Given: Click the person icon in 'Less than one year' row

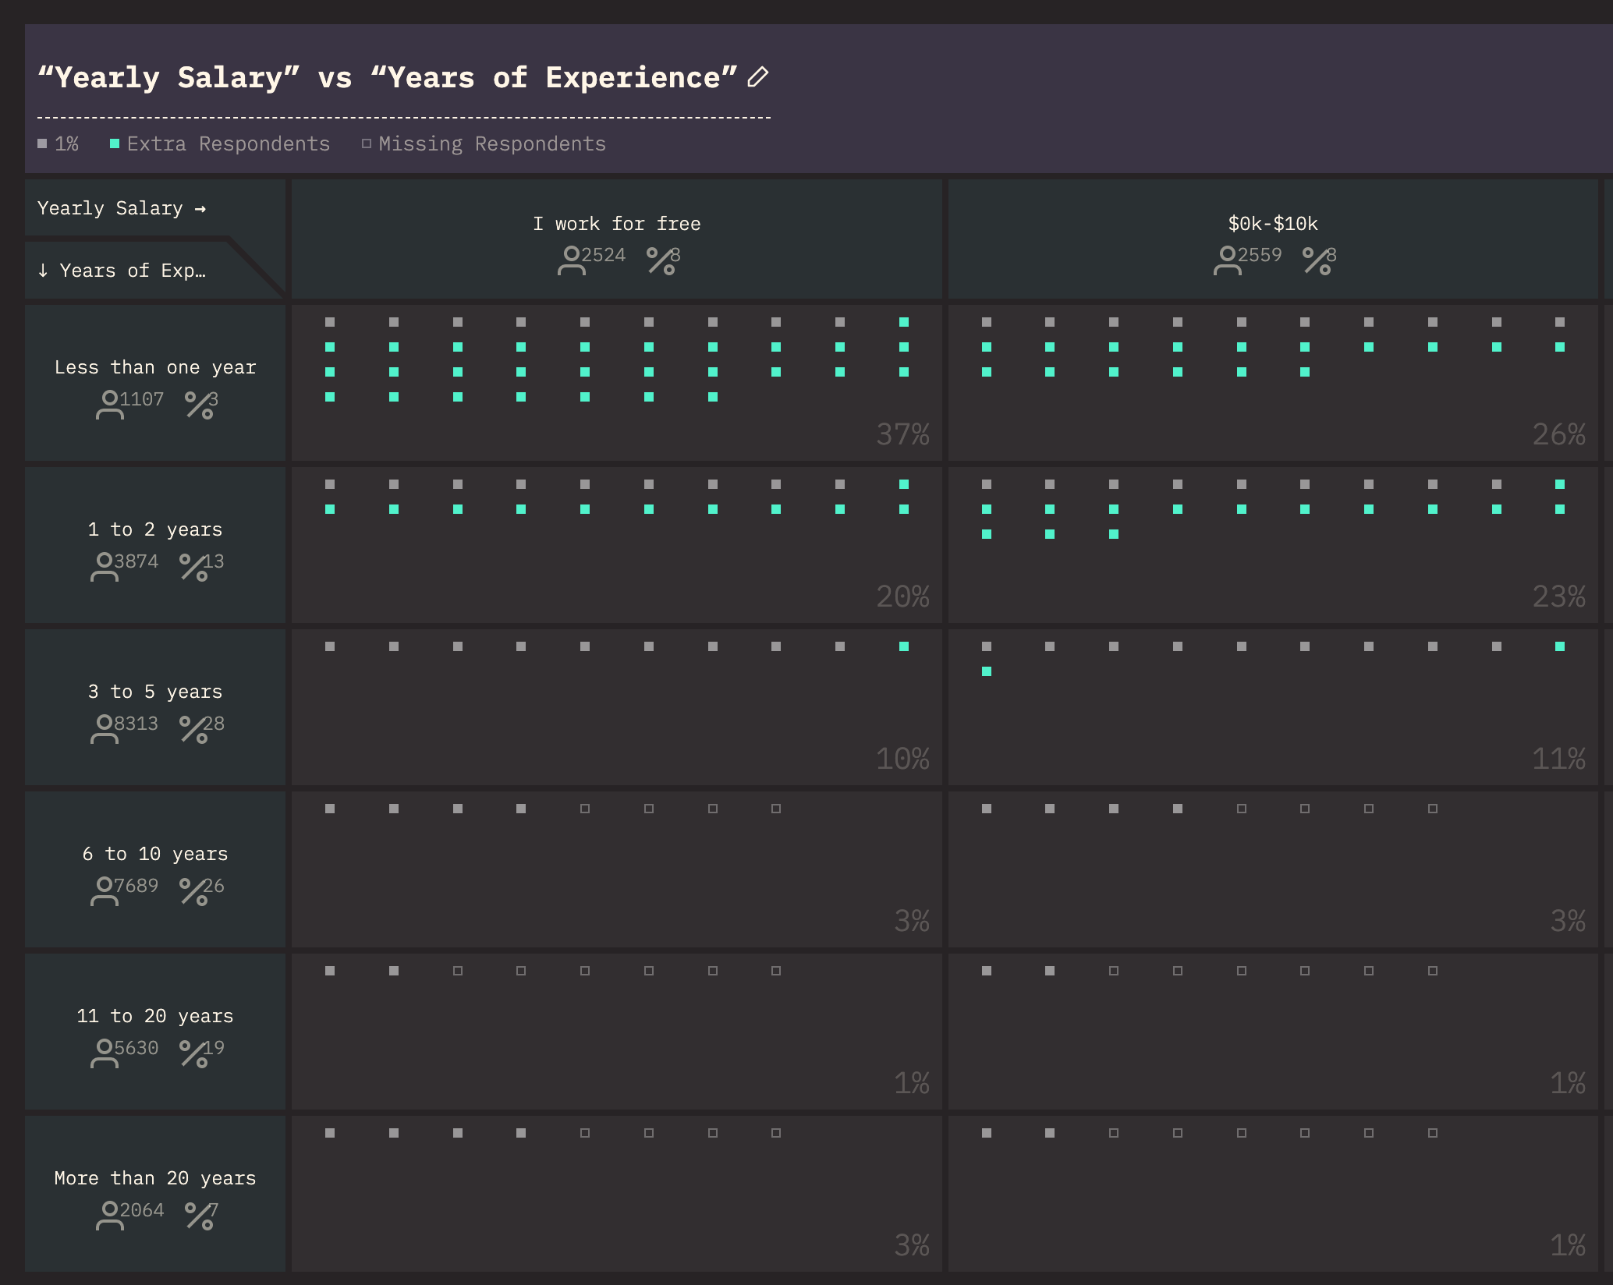Looking at the screenshot, I should point(109,404).
